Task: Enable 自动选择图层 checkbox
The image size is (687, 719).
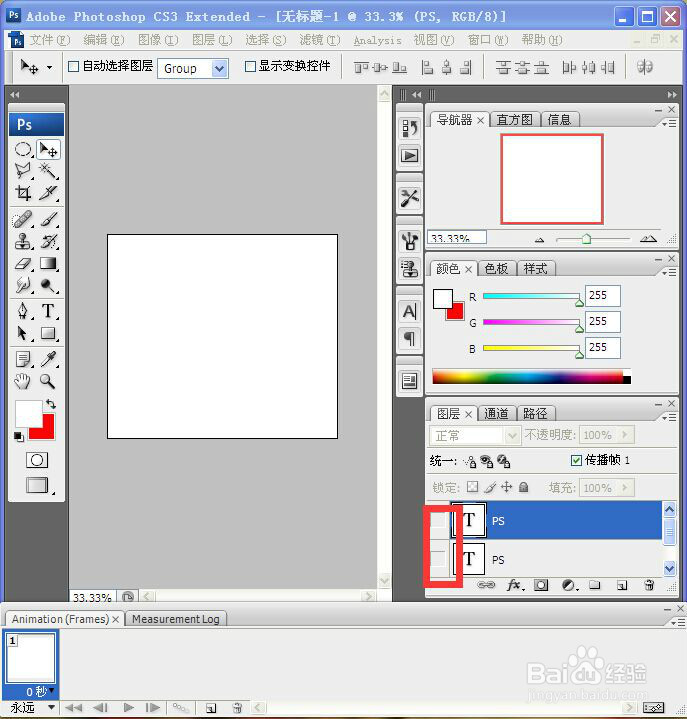Action: tap(73, 66)
